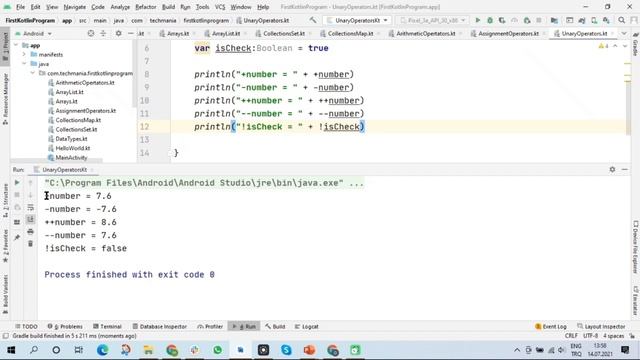The image size is (640, 360).
Task: Open PowerPoint from taskbar
Action: [309, 350]
